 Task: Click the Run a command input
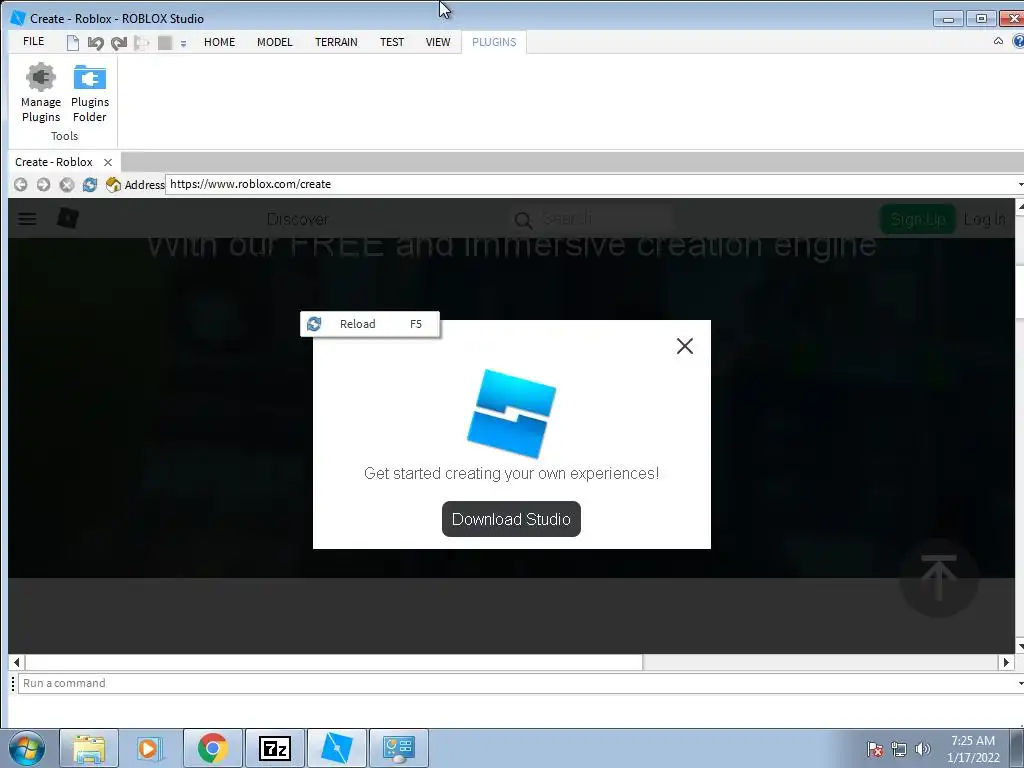pyautogui.click(x=516, y=683)
